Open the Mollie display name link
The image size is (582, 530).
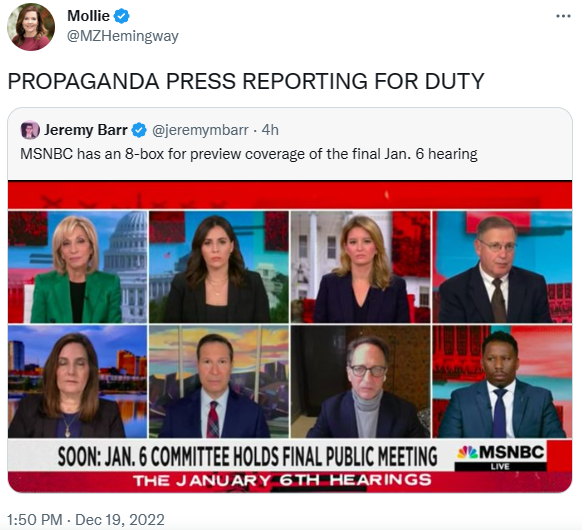click(x=88, y=16)
